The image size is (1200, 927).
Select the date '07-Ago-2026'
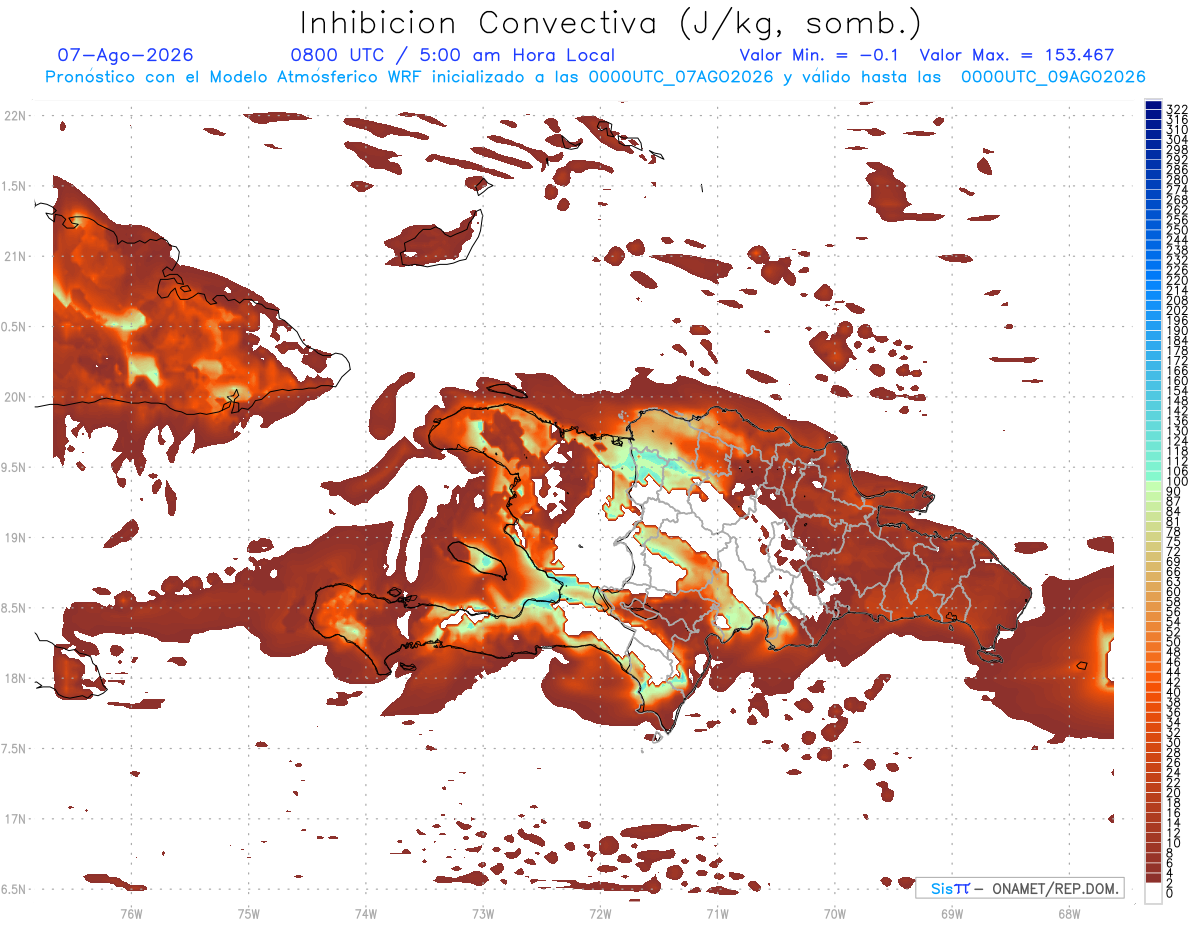[x=125, y=55]
